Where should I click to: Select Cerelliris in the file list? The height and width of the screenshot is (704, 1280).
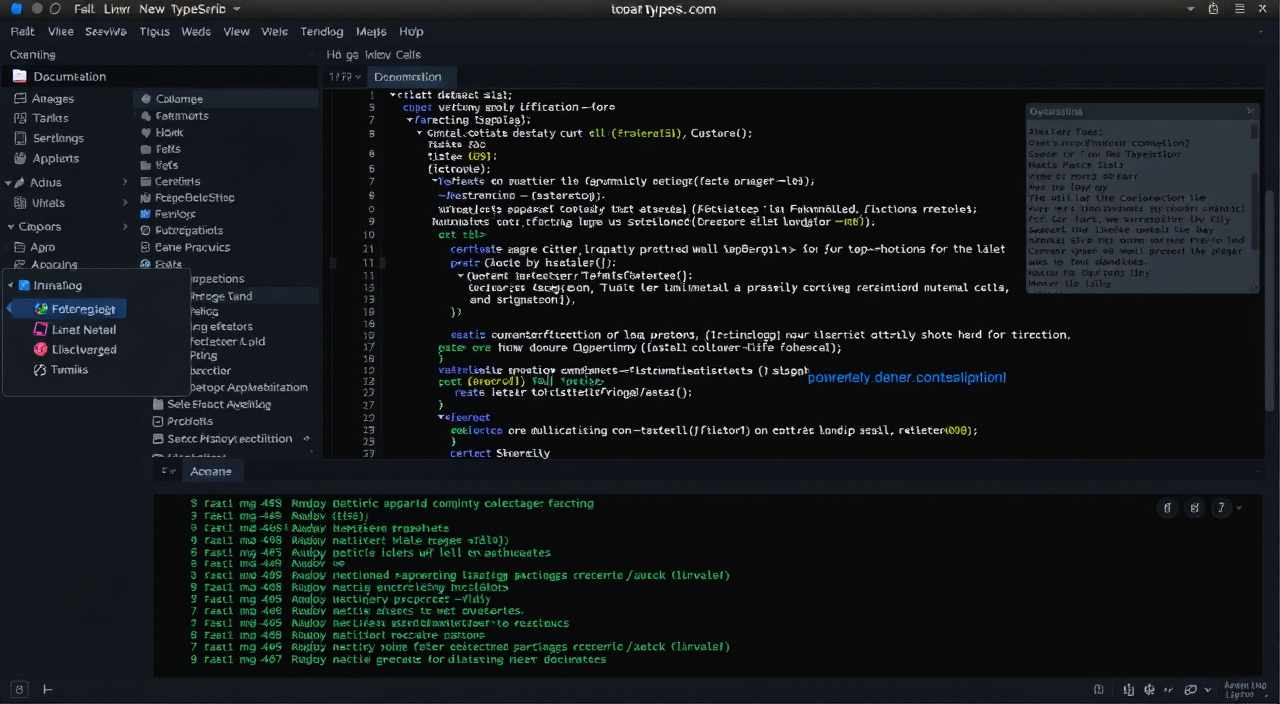click(178, 182)
